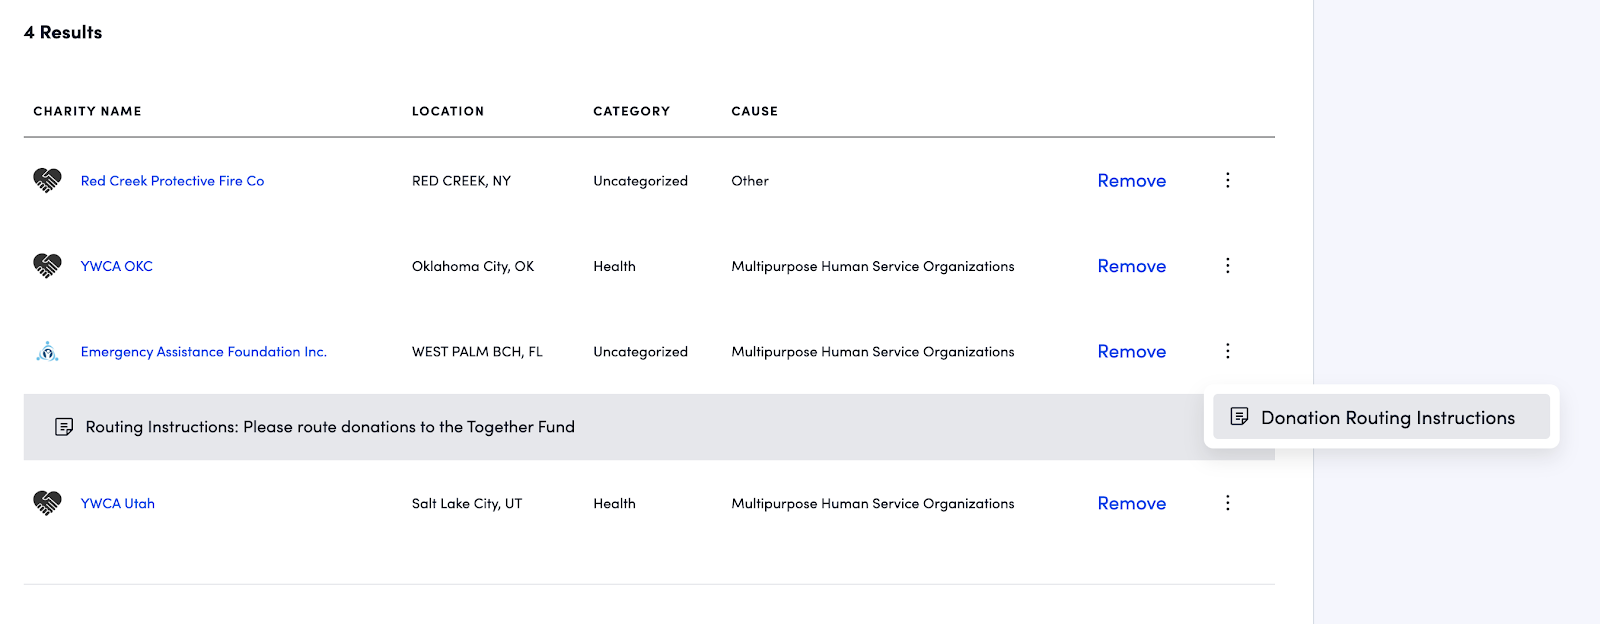Remove Emergency Assistance Foundation Inc. charity

click(1131, 352)
